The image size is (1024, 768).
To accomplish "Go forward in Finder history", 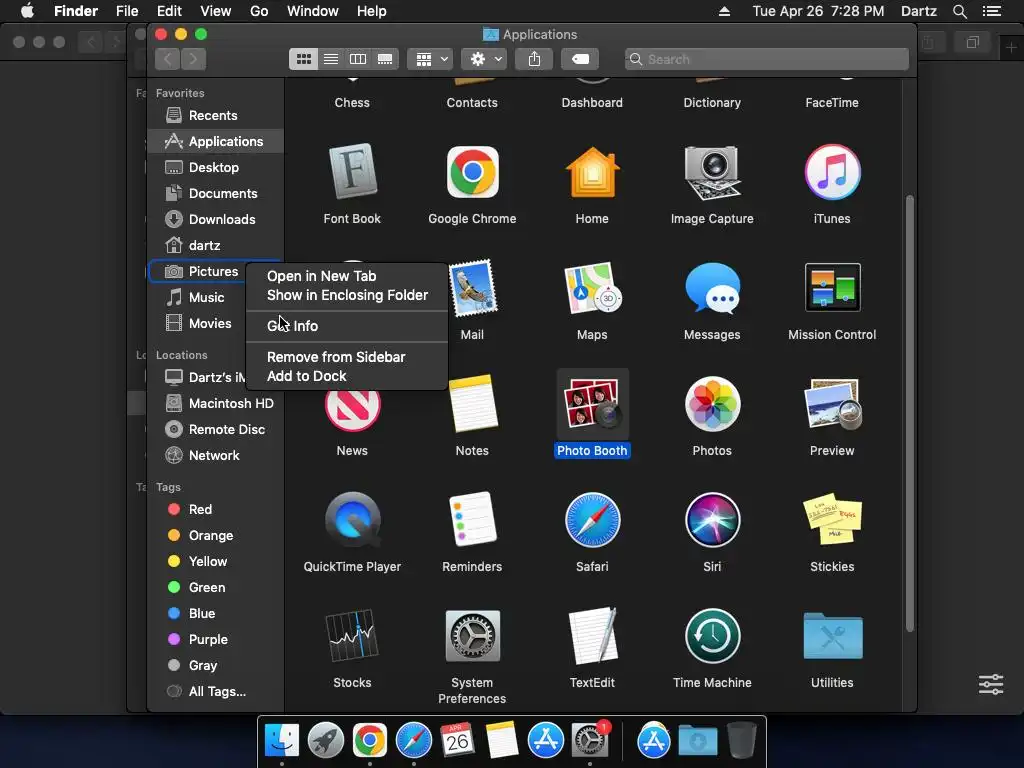I will pyautogui.click(x=193, y=59).
